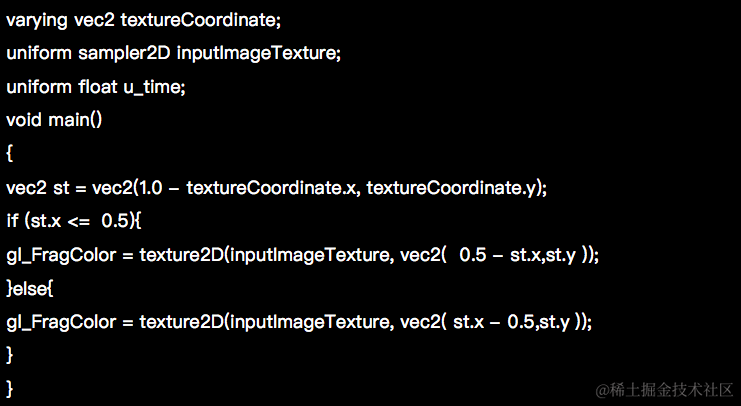Viewport: 741px width, 406px height.
Task: Click the inputImageTexture uniform declaration
Action: (173, 53)
